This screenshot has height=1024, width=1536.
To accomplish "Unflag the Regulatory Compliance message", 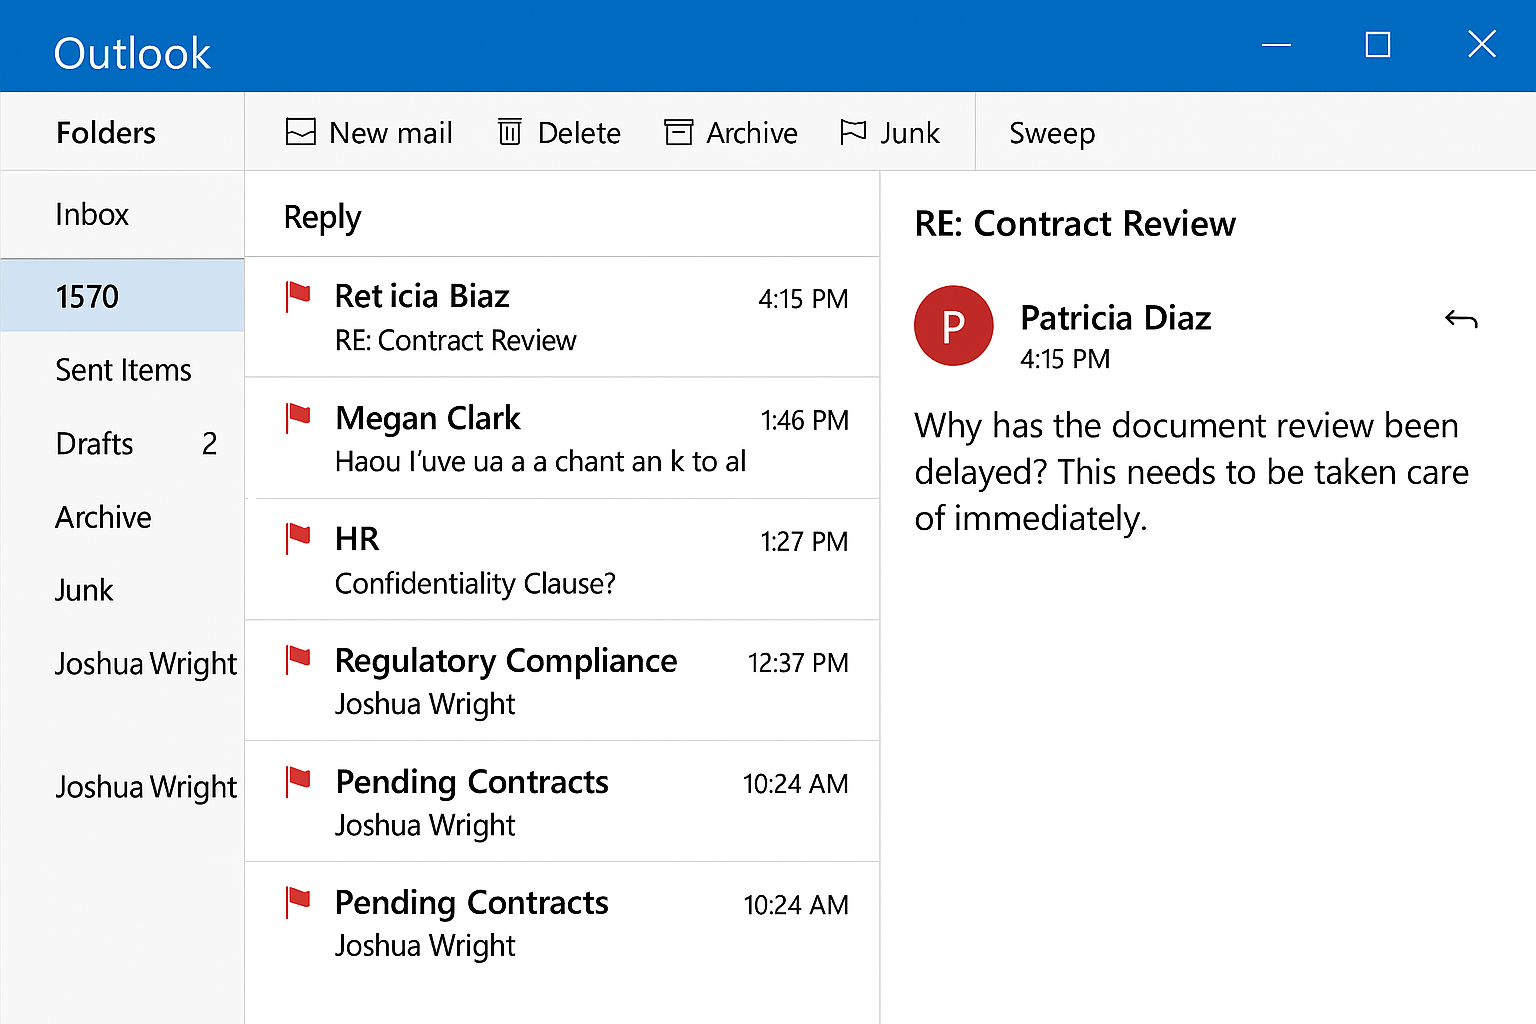I will (x=298, y=659).
